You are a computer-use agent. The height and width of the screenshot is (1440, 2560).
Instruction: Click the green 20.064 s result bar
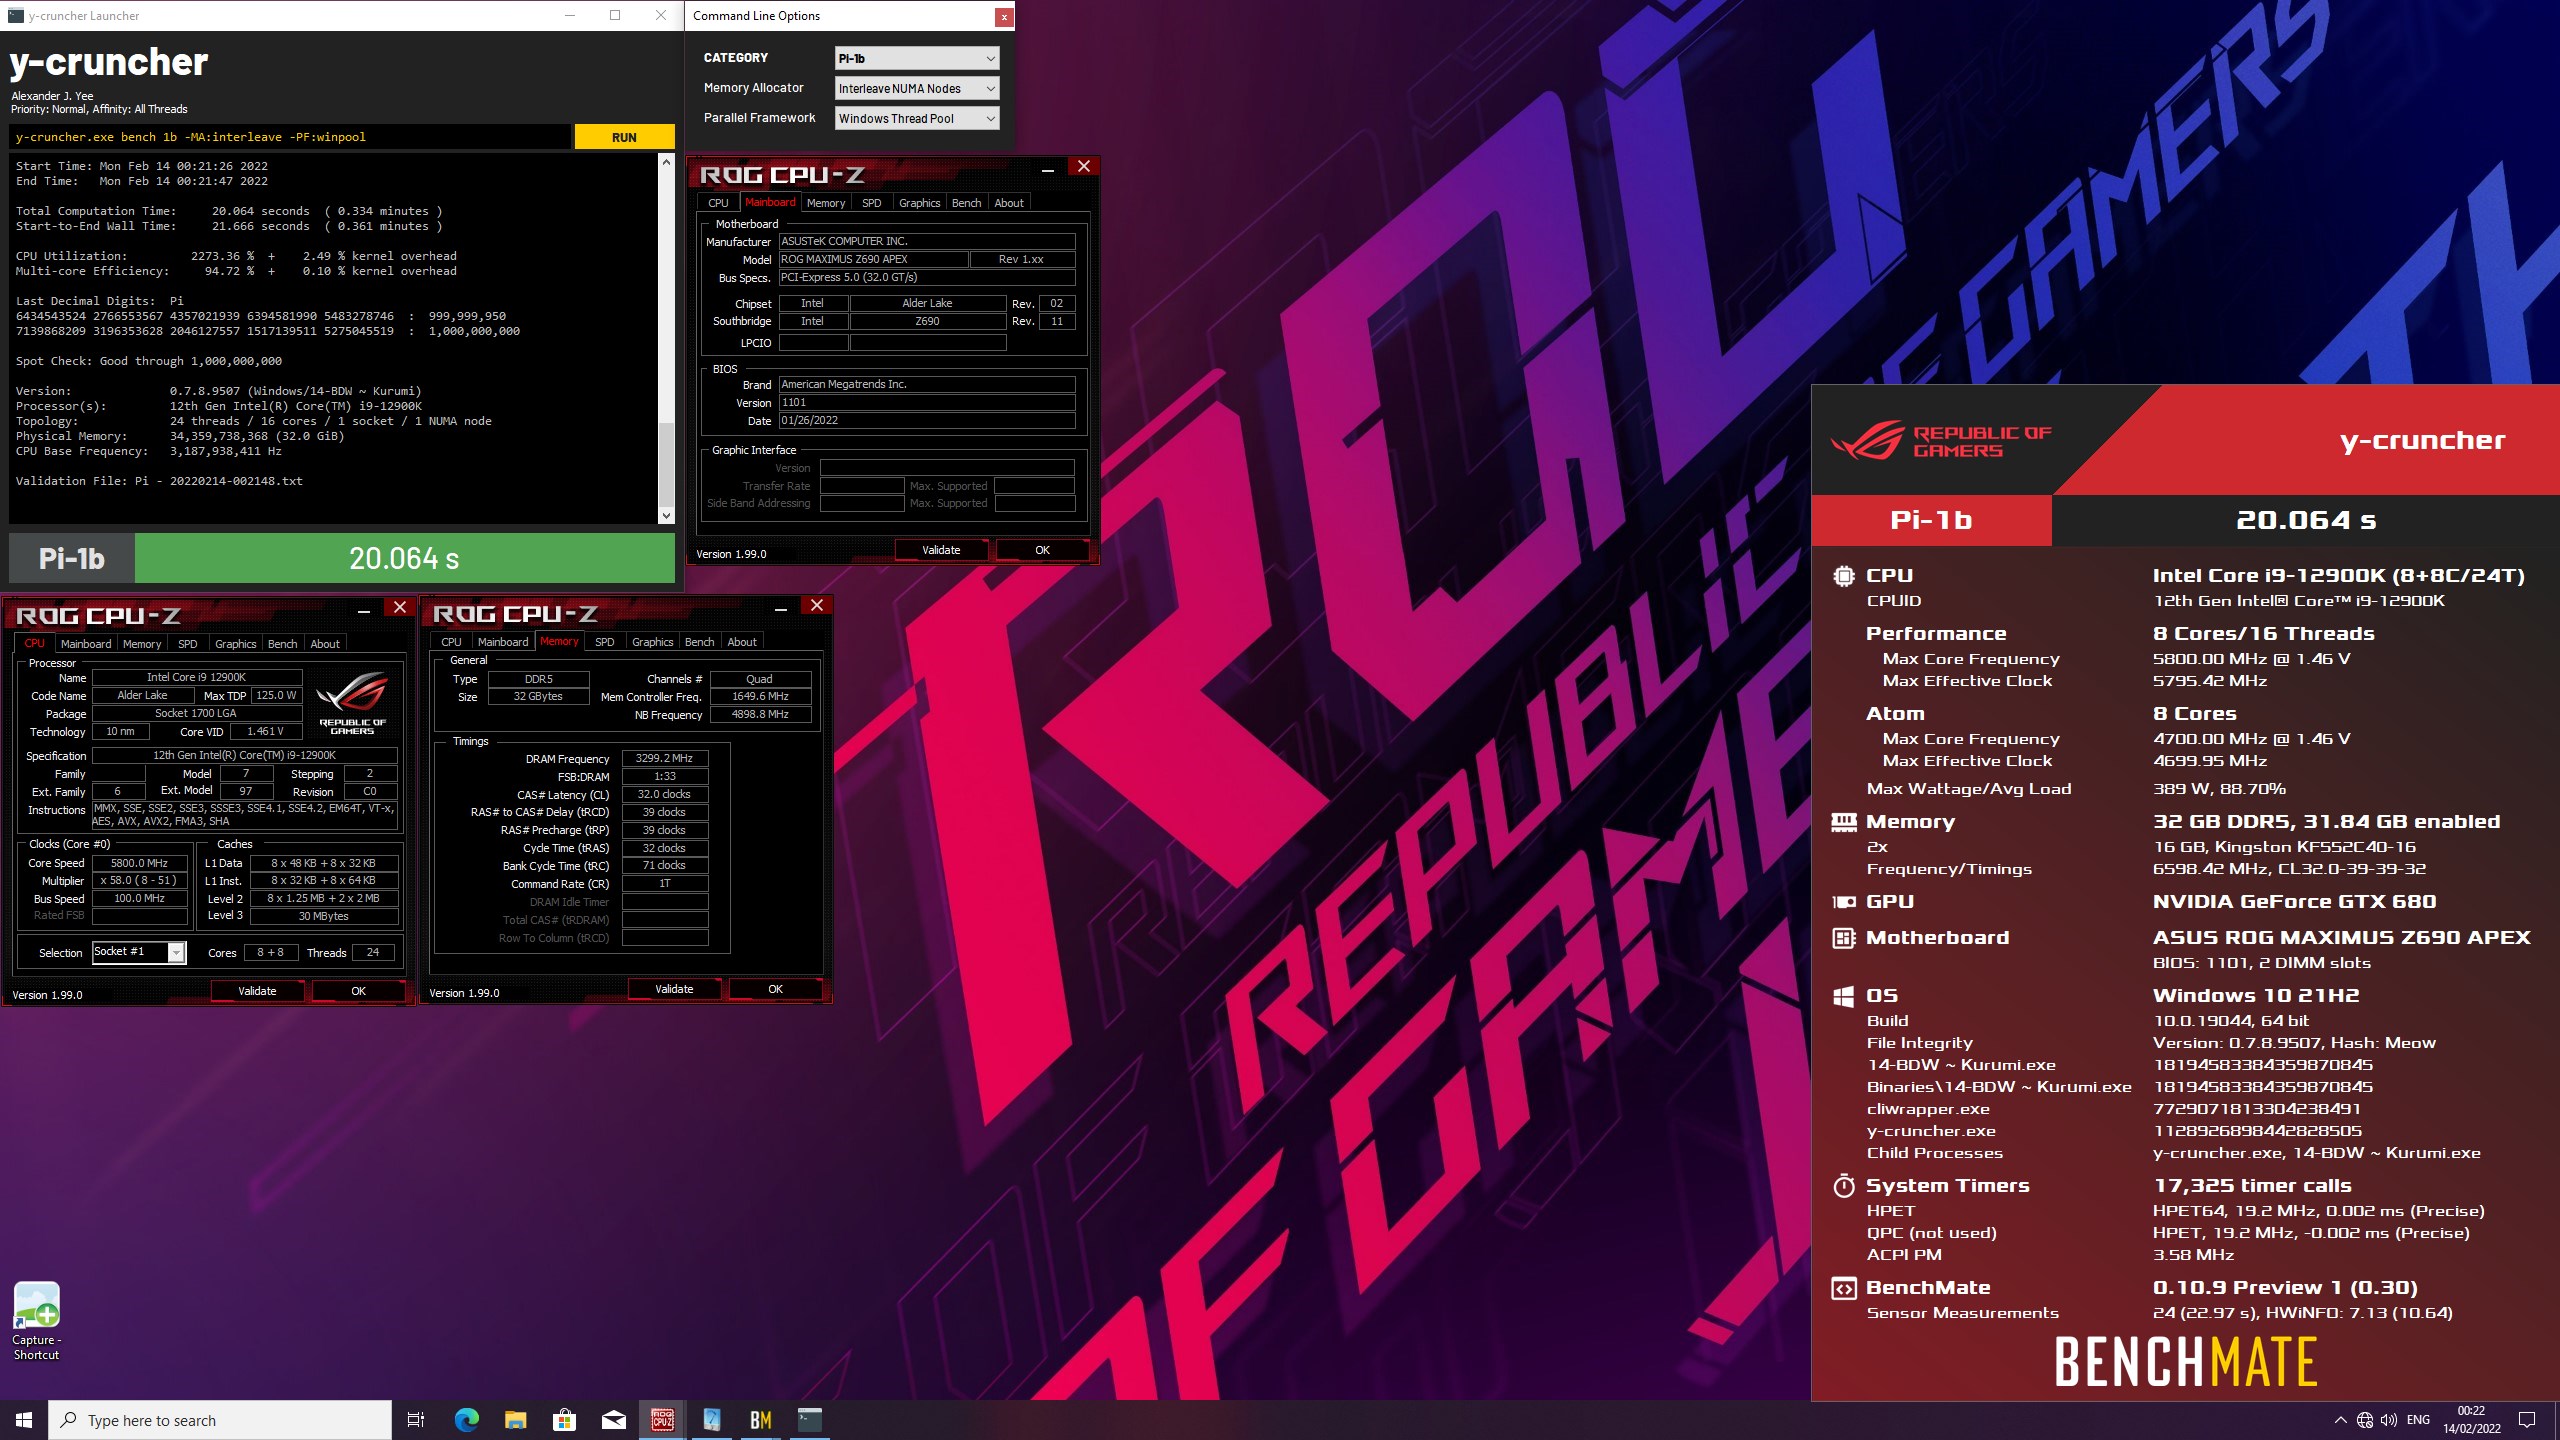coord(404,558)
